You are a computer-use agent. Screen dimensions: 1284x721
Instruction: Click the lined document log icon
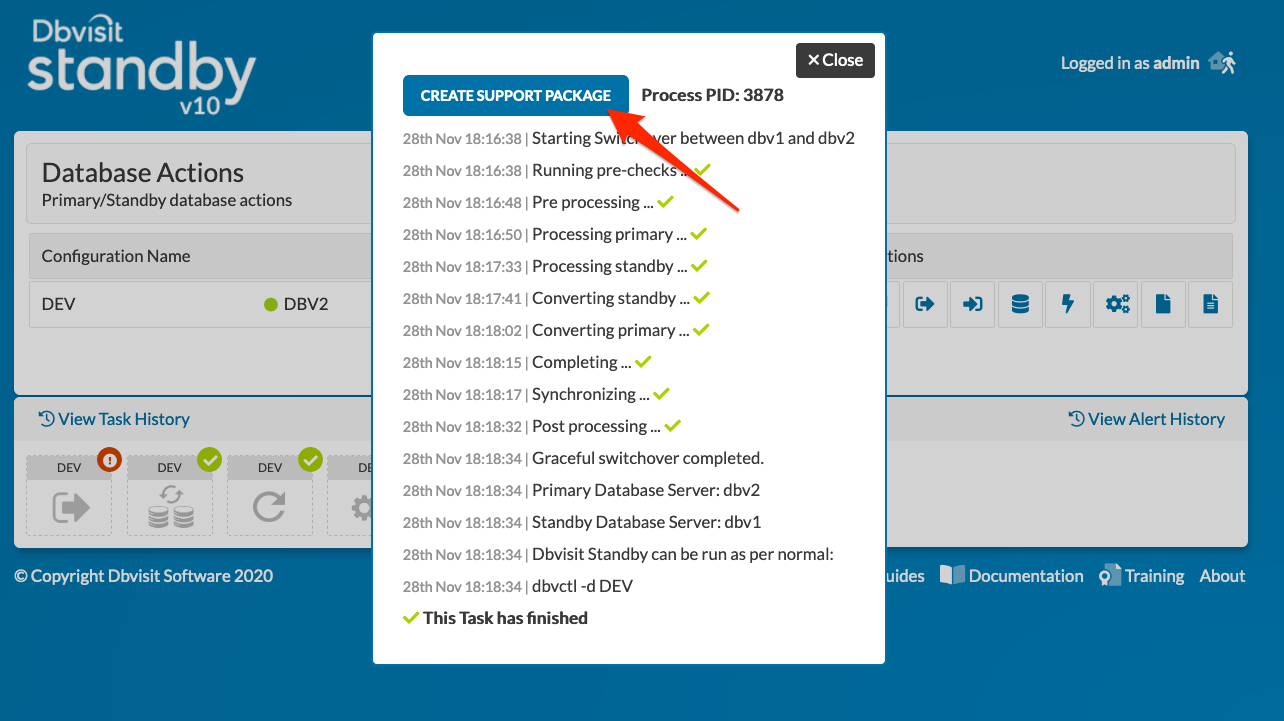click(1210, 304)
